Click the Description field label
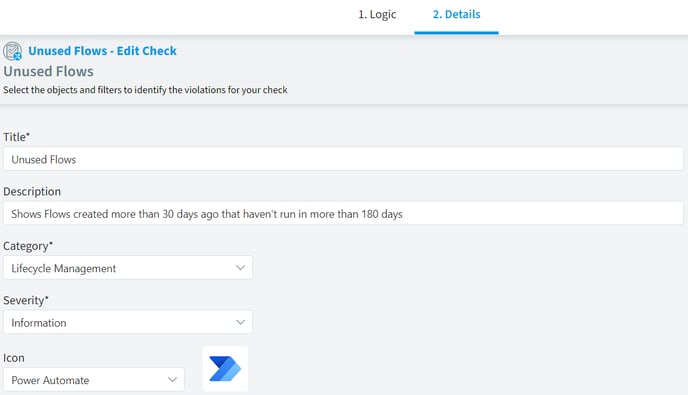Viewport: 688px width, 395px height. tap(32, 191)
